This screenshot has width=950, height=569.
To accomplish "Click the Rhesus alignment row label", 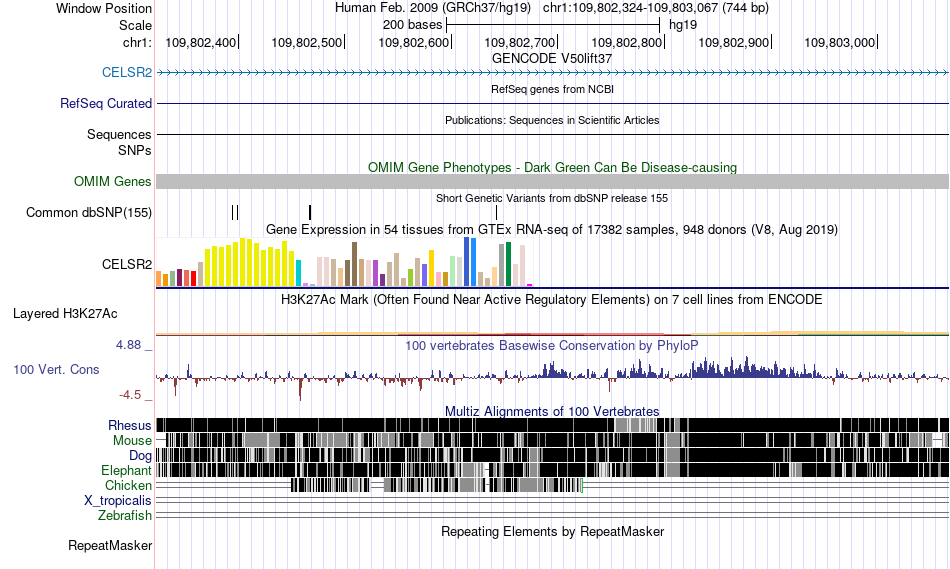I will (x=130, y=425).
